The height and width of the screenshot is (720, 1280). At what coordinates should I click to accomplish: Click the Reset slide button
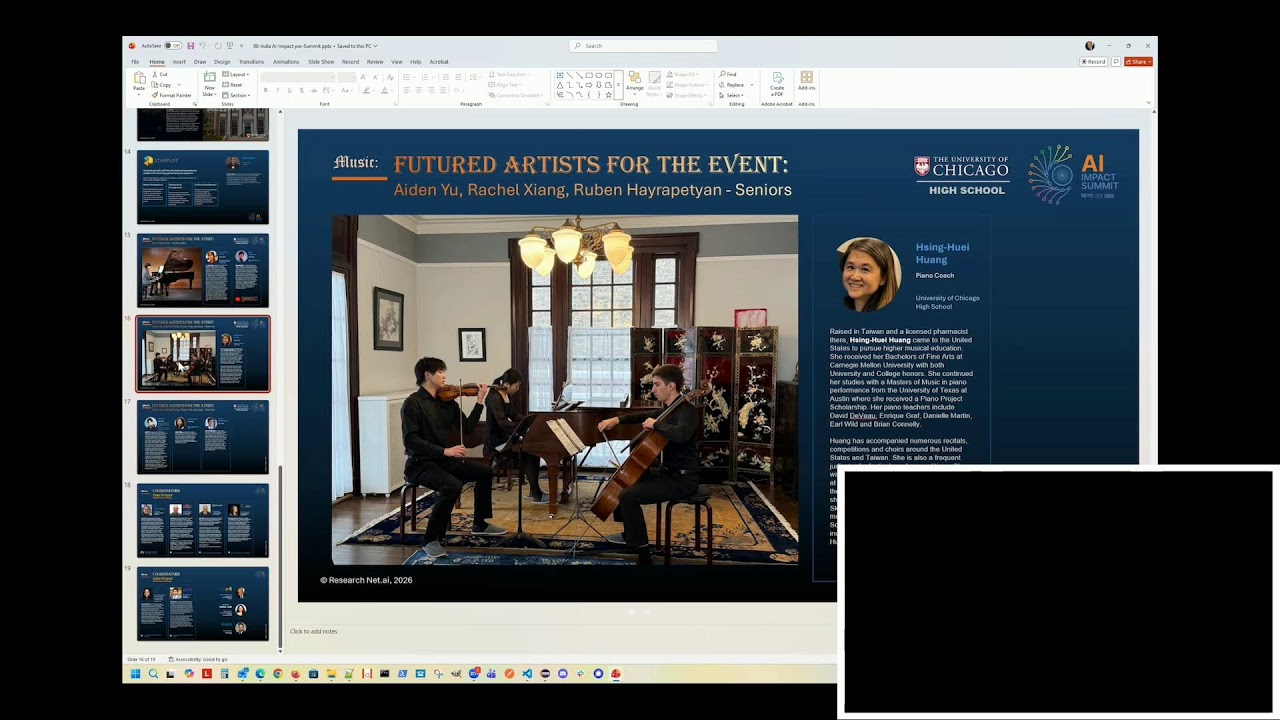234,85
